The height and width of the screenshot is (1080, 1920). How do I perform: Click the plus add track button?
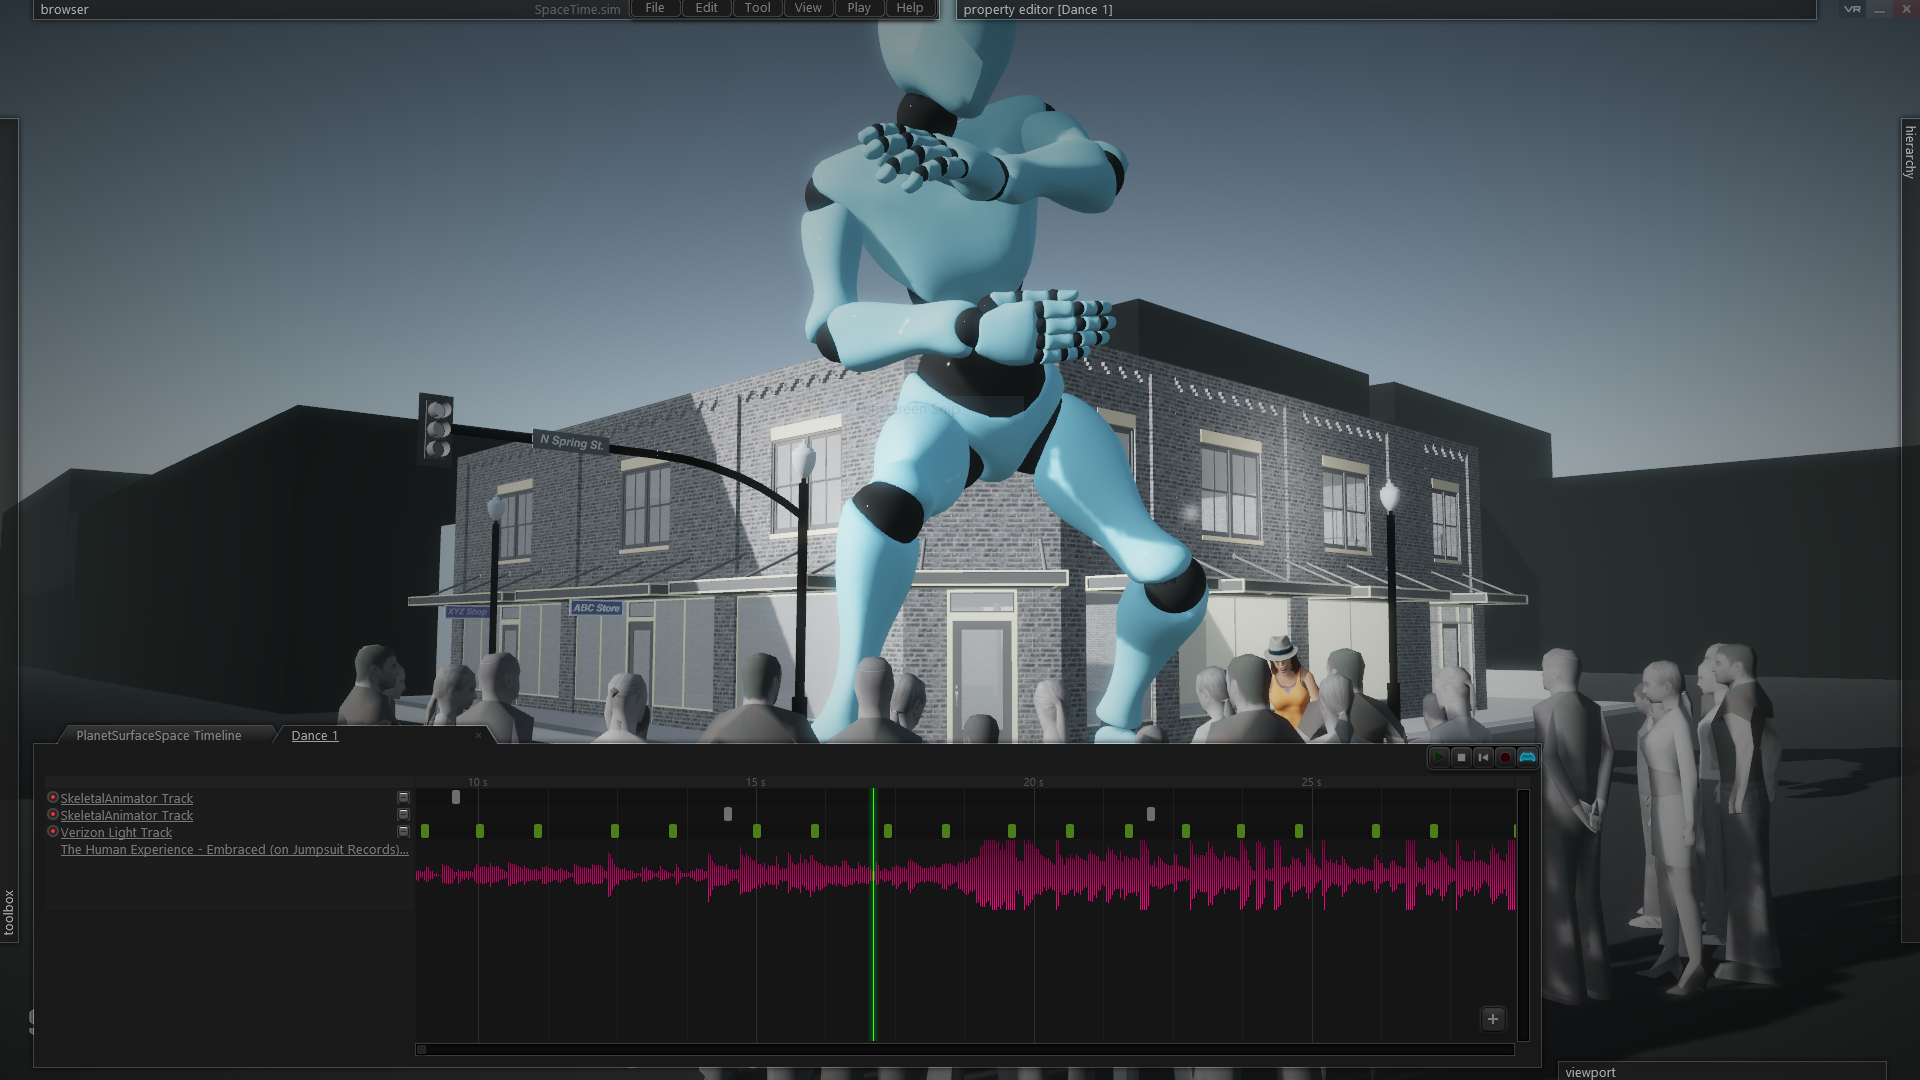[1493, 1019]
